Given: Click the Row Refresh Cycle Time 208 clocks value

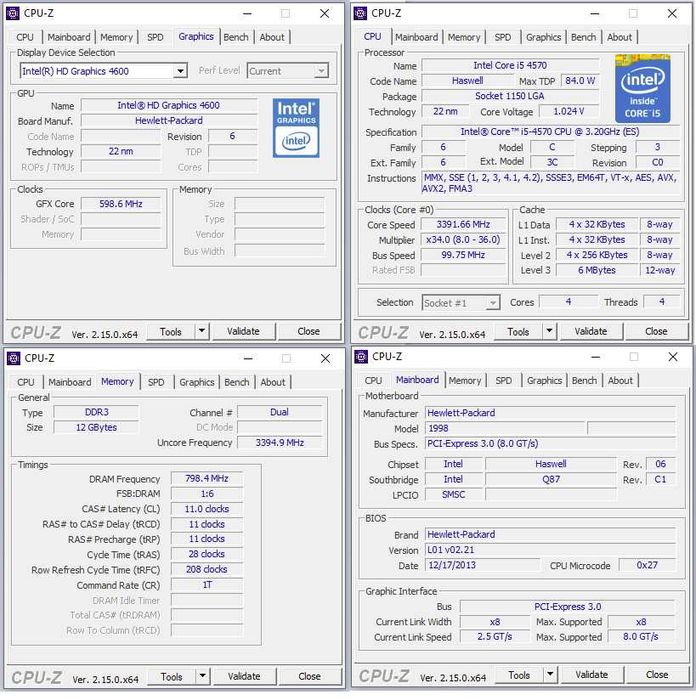Looking at the screenshot, I should [x=207, y=569].
